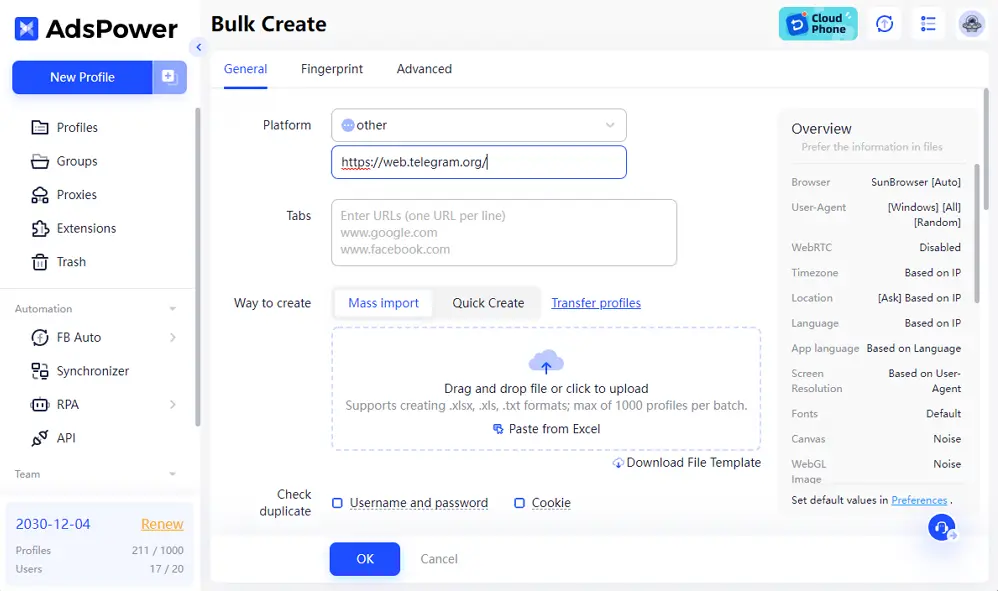This screenshot has width=998, height=591.
Task: Open the Proxies sidebar item
Action: 75,194
